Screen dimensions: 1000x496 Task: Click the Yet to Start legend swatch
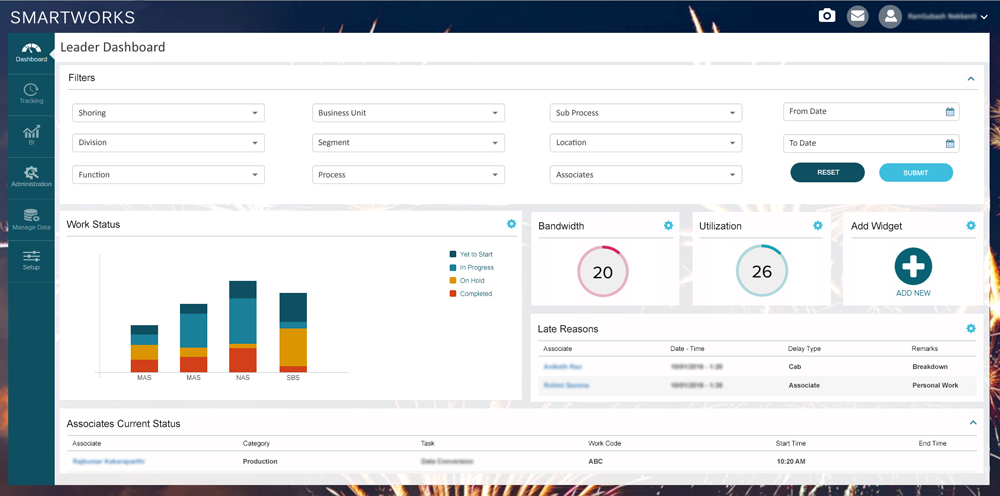click(x=453, y=255)
